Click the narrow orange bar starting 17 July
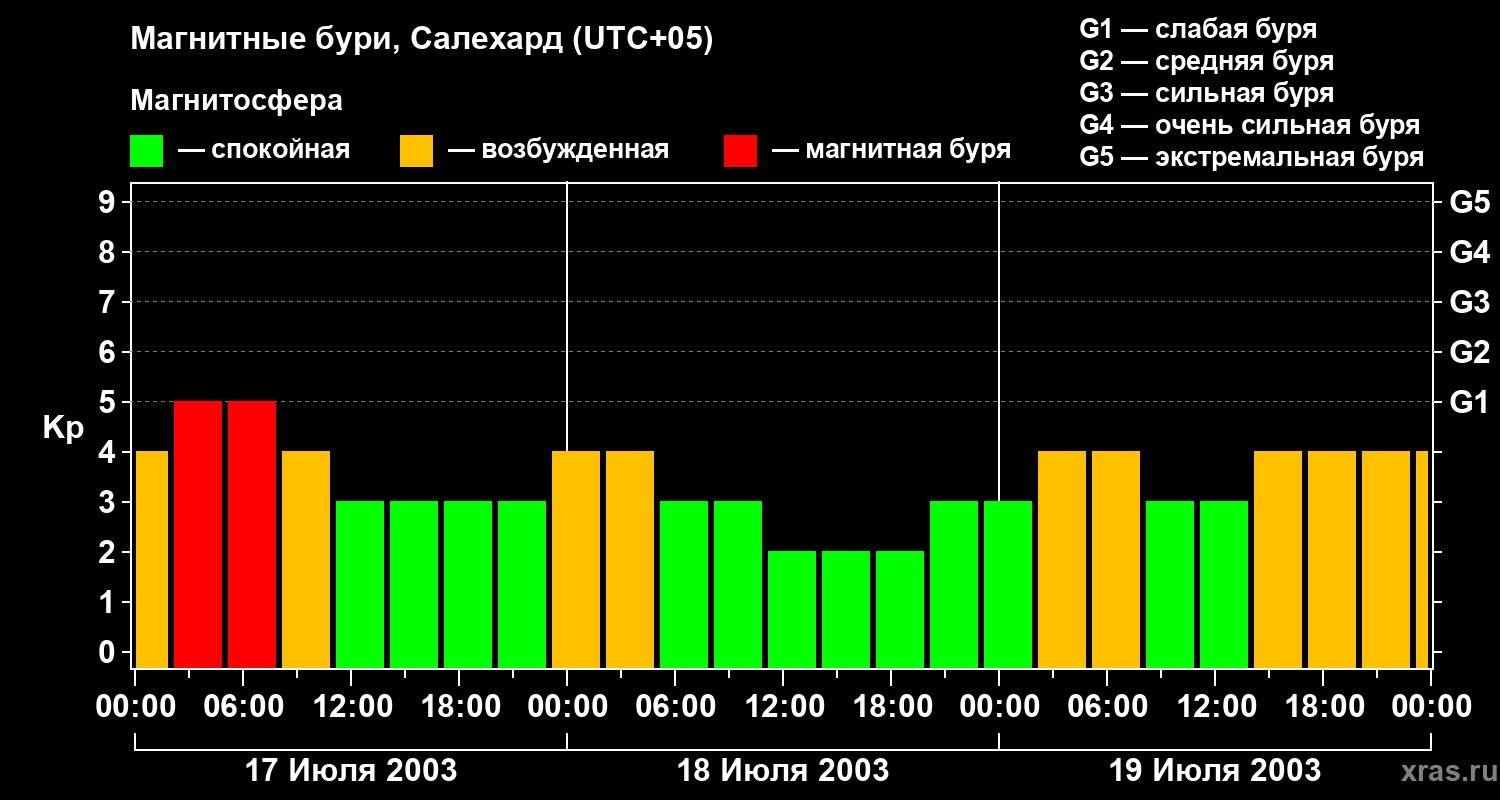1500x800 pixels. pyautogui.click(x=152, y=560)
